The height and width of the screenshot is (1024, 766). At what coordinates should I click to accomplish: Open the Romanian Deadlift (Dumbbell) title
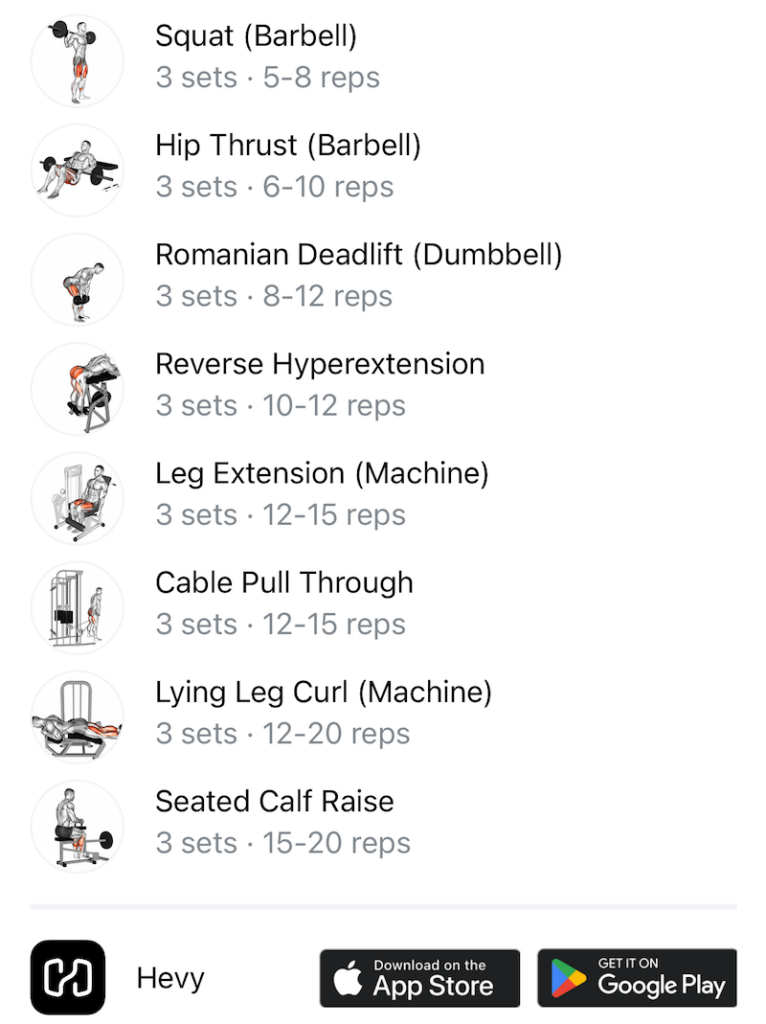click(359, 255)
